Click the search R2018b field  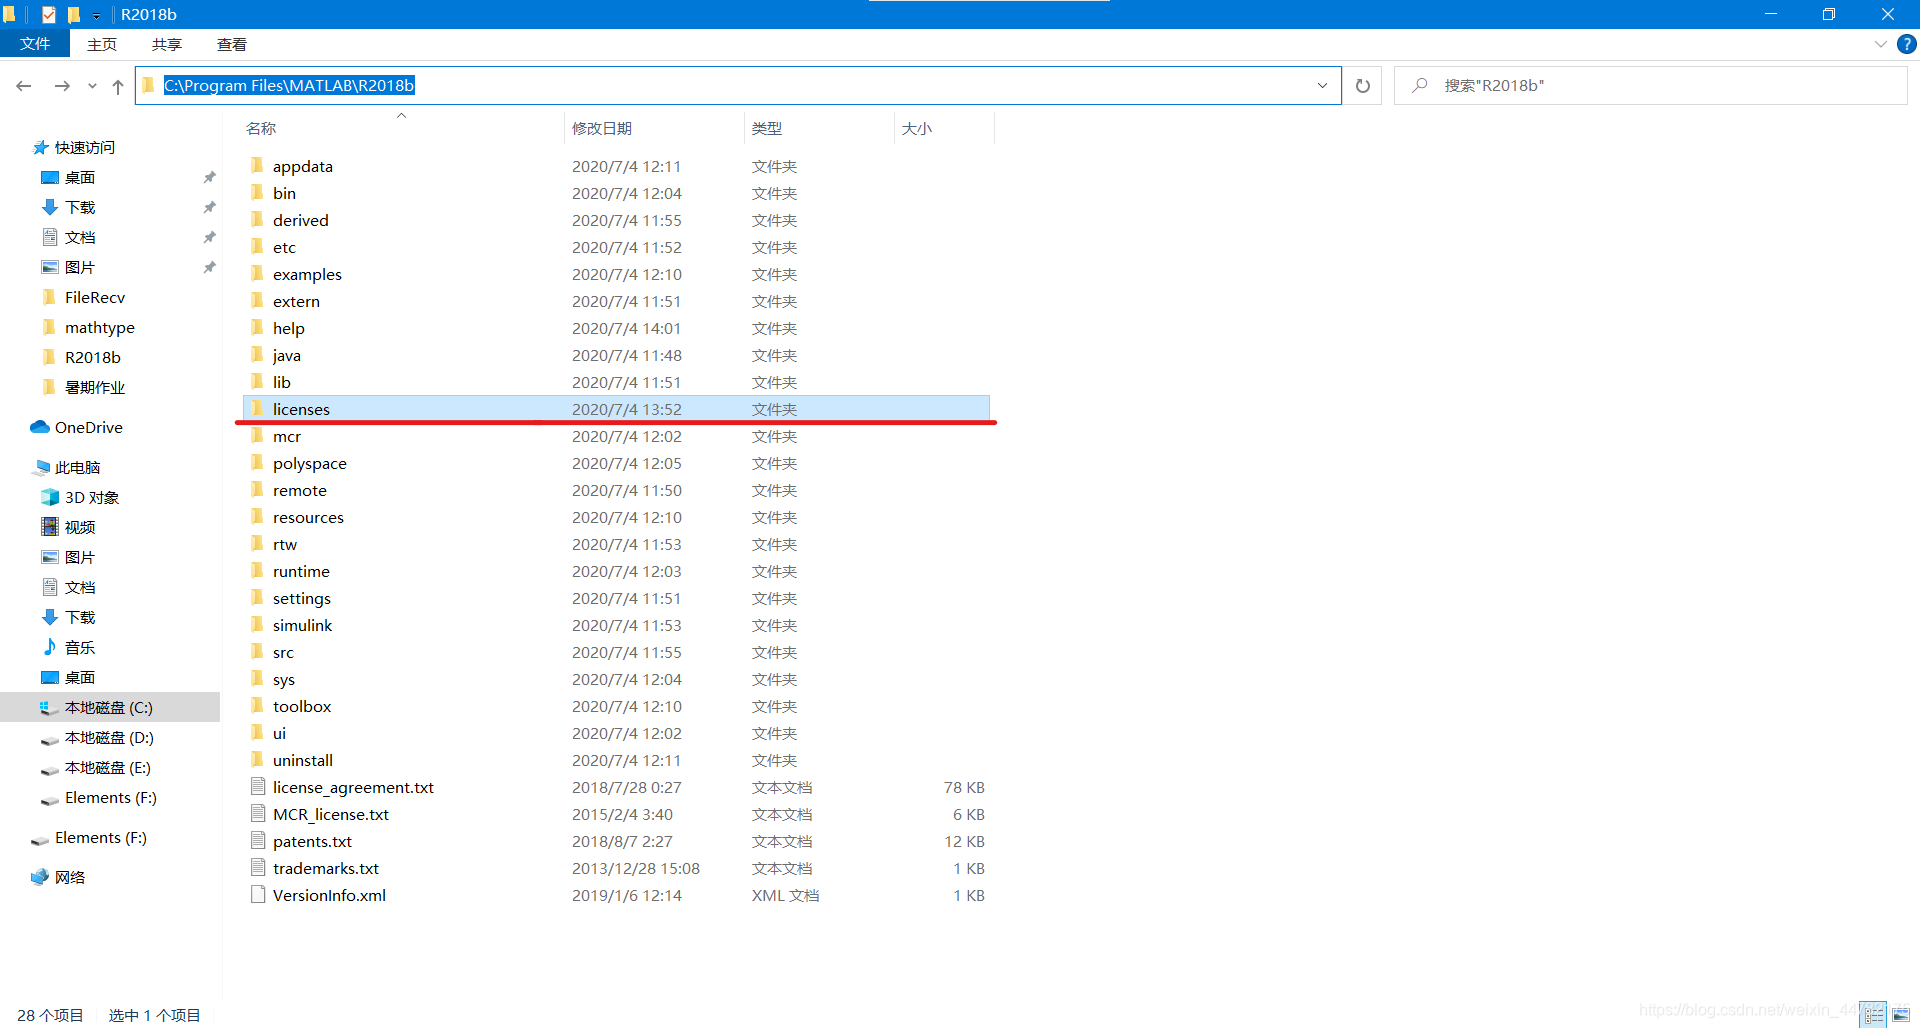click(x=1650, y=86)
